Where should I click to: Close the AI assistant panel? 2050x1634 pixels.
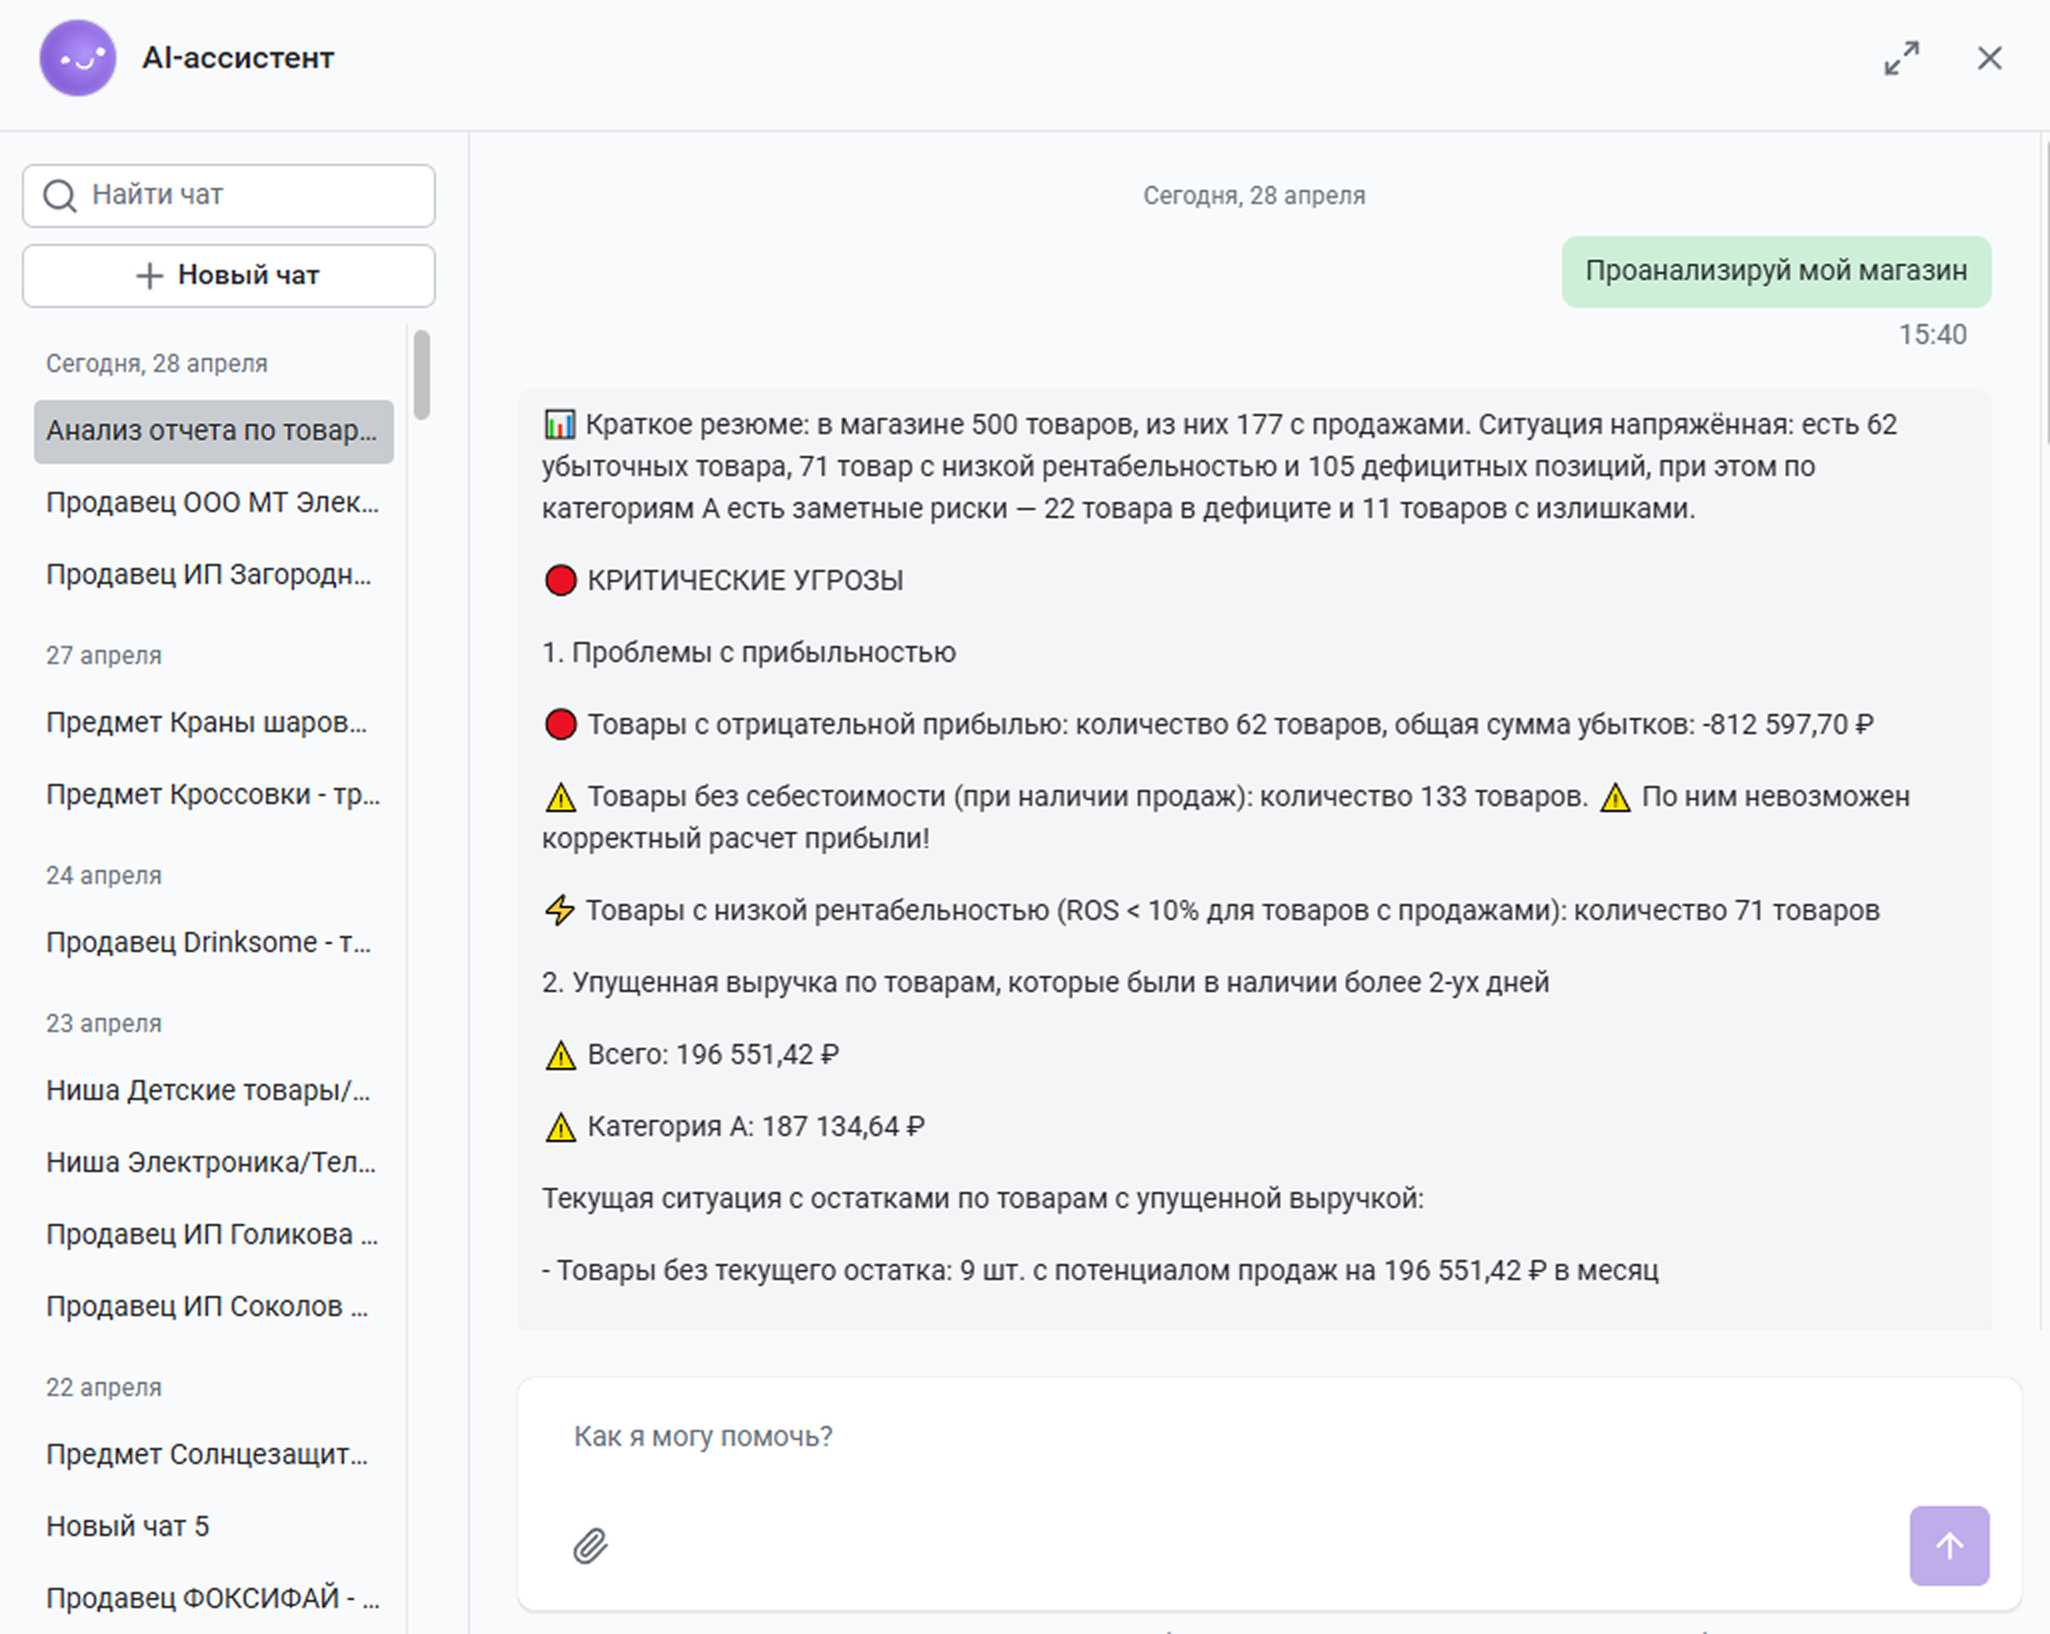click(1989, 58)
